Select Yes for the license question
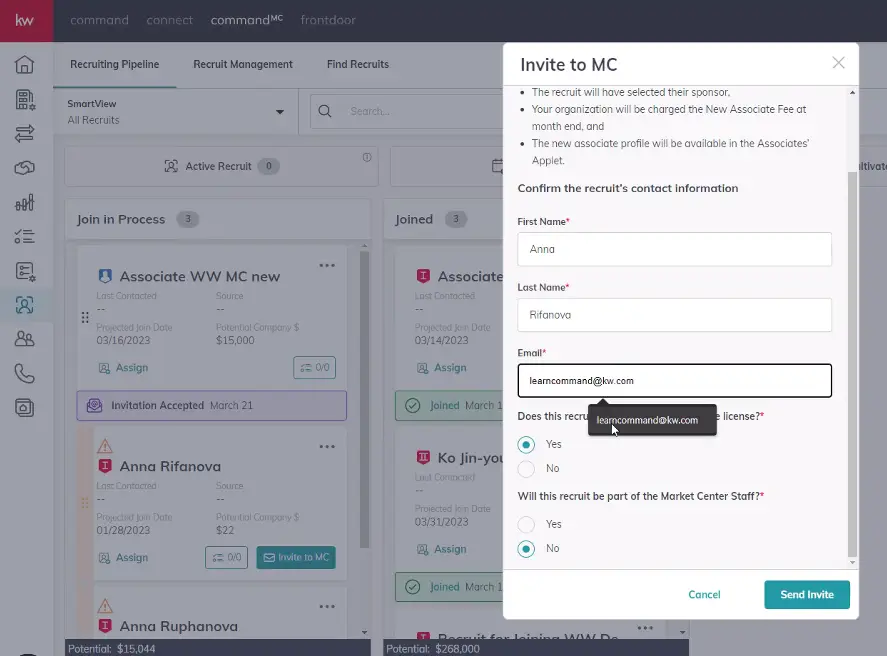 tap(526, 444)
